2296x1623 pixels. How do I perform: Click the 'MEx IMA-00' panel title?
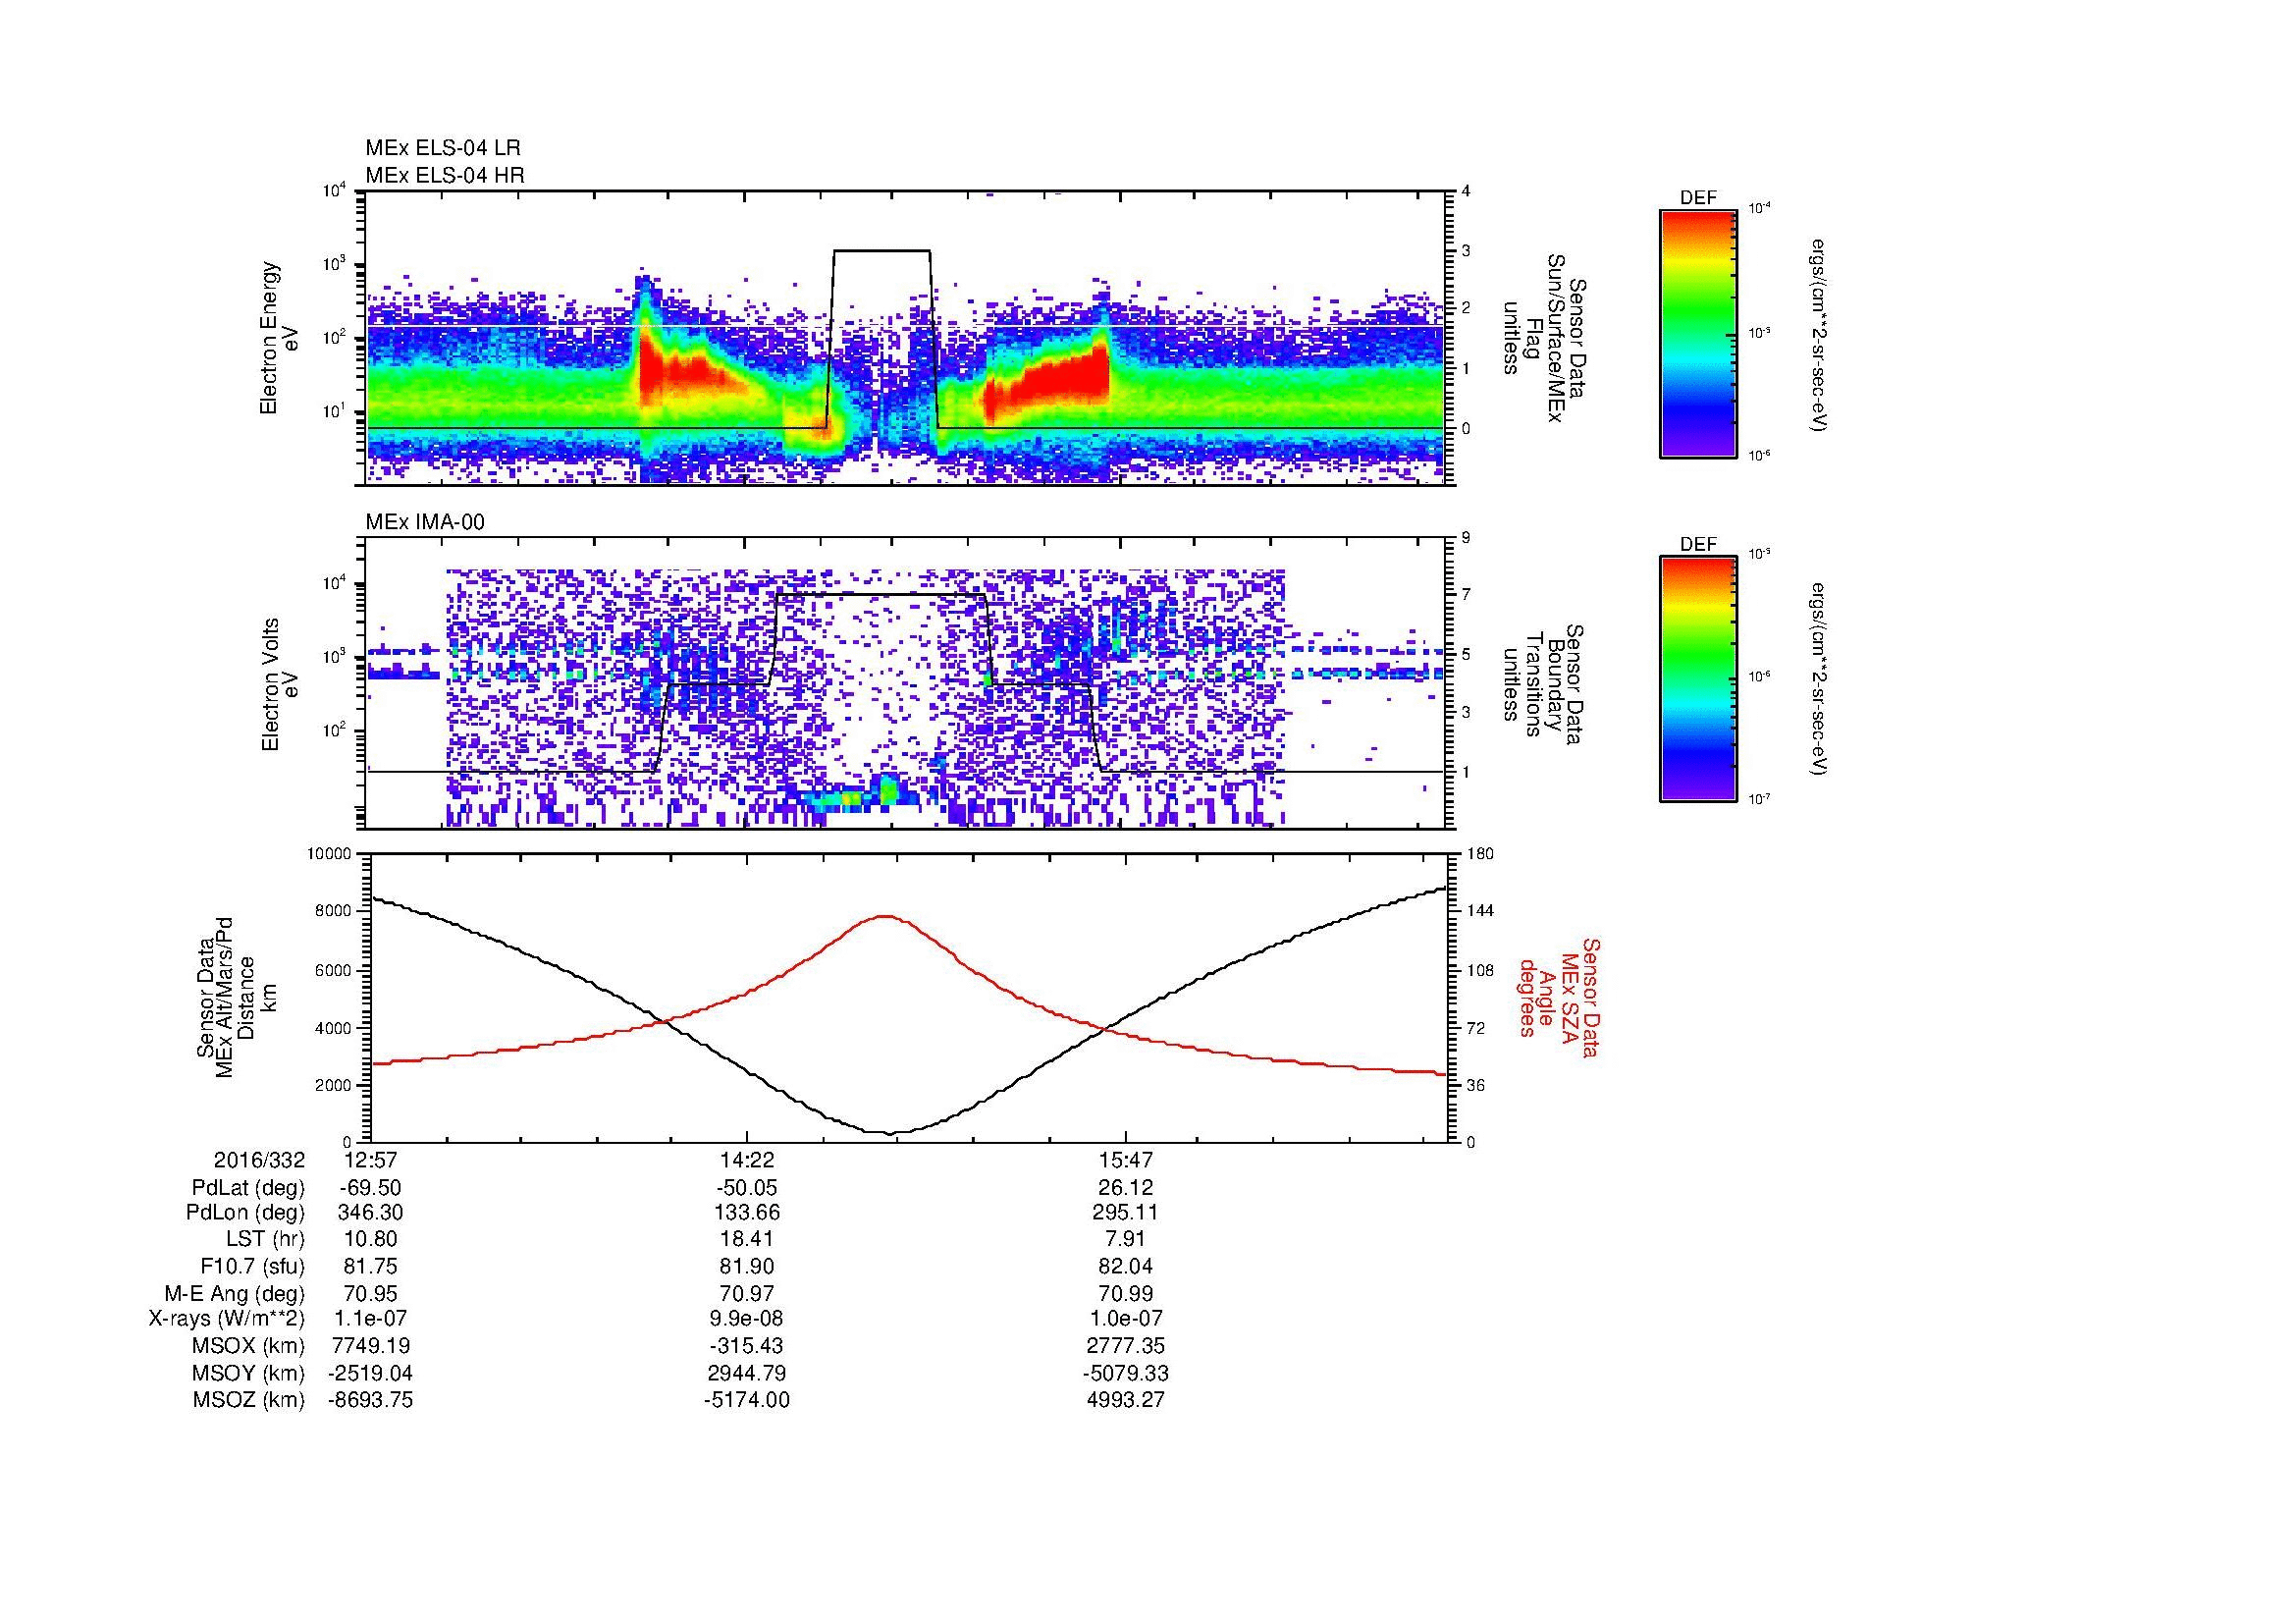(425, 522)
